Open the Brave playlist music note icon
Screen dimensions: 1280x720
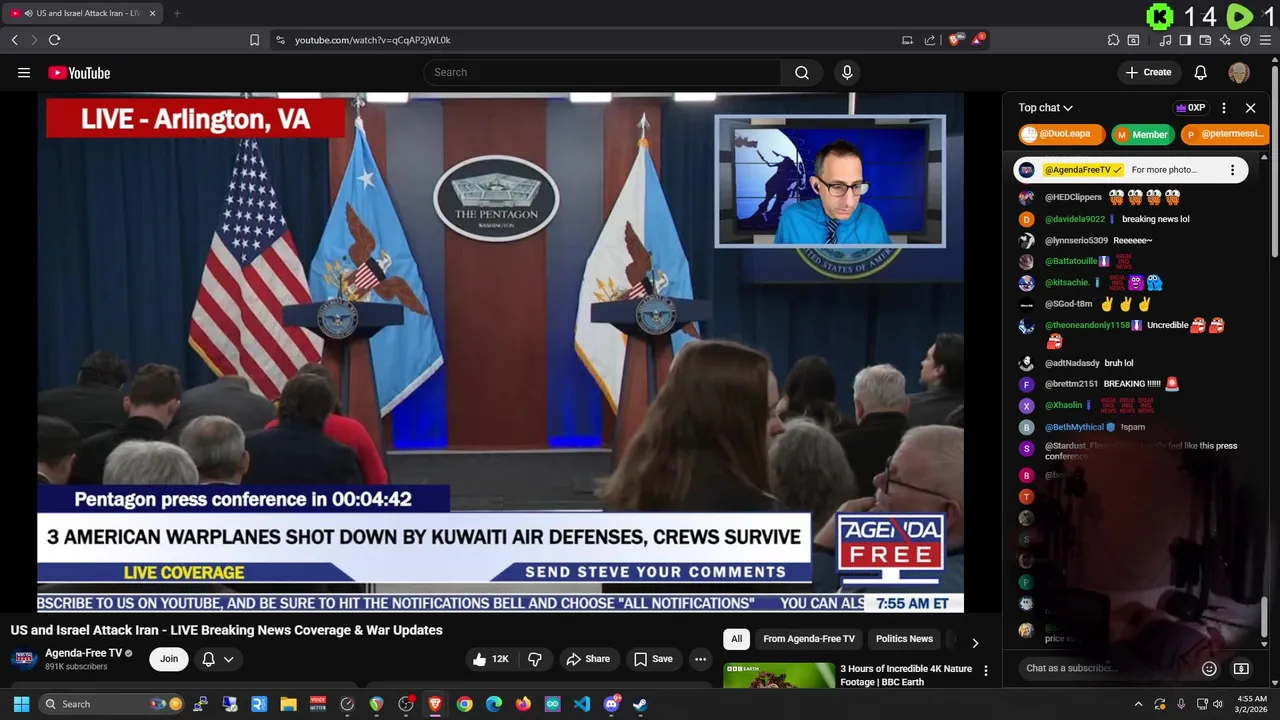pos(1165,40)
